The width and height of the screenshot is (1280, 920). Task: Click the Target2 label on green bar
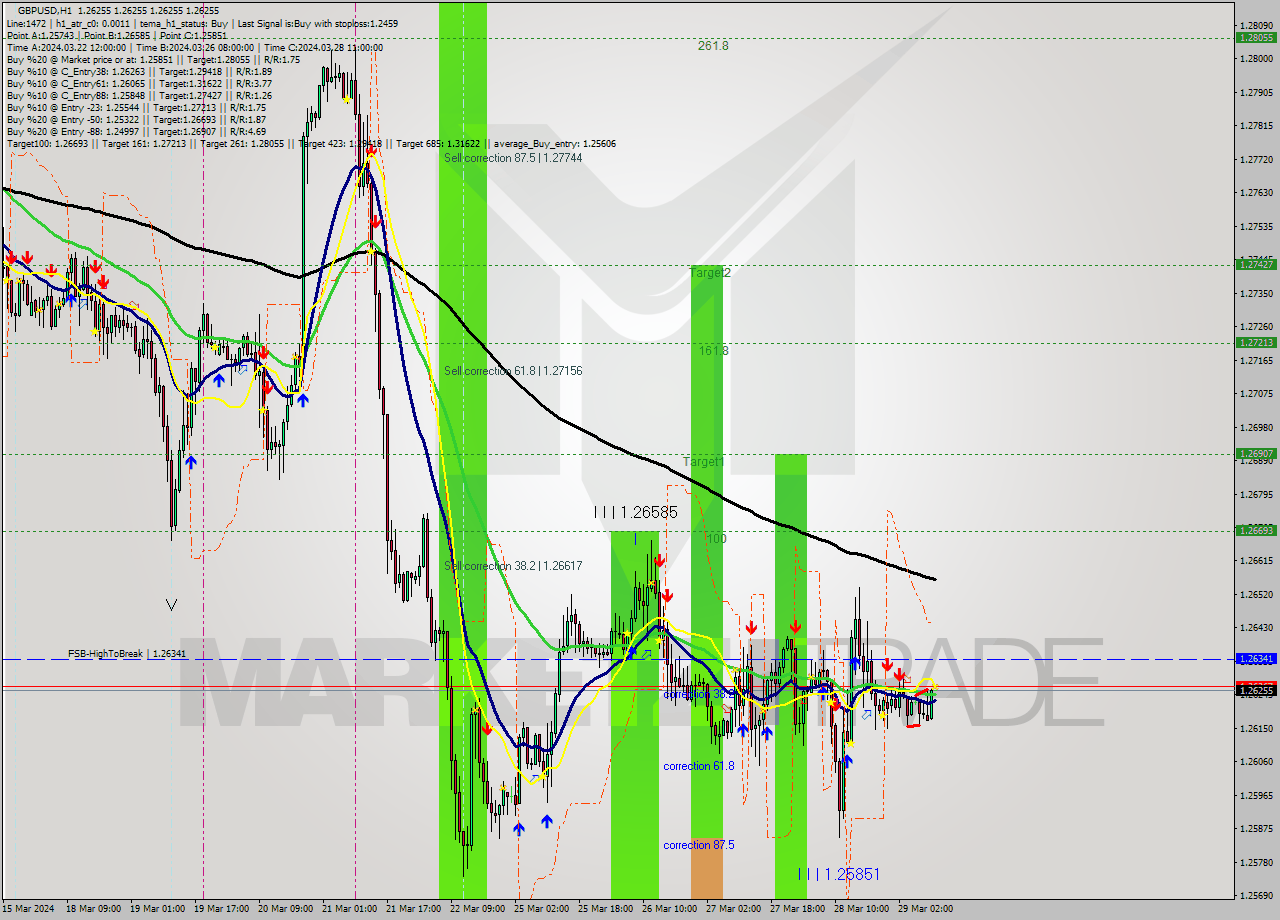click(x=710, y=272)
